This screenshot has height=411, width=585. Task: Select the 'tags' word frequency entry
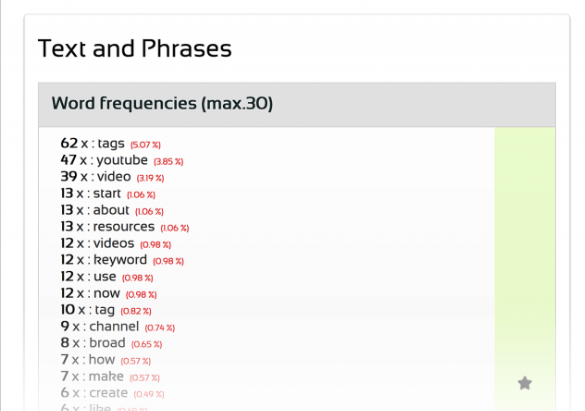(x=110, y=144)
